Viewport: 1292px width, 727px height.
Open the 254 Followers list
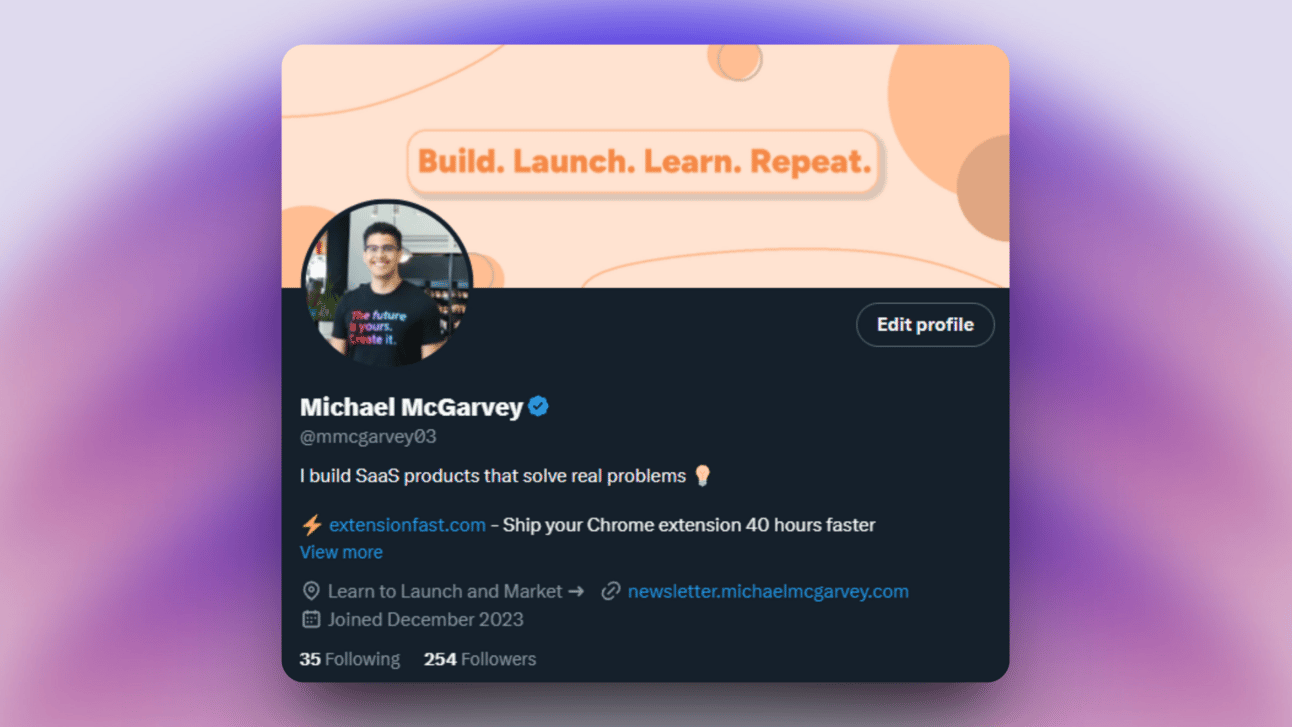480,659
